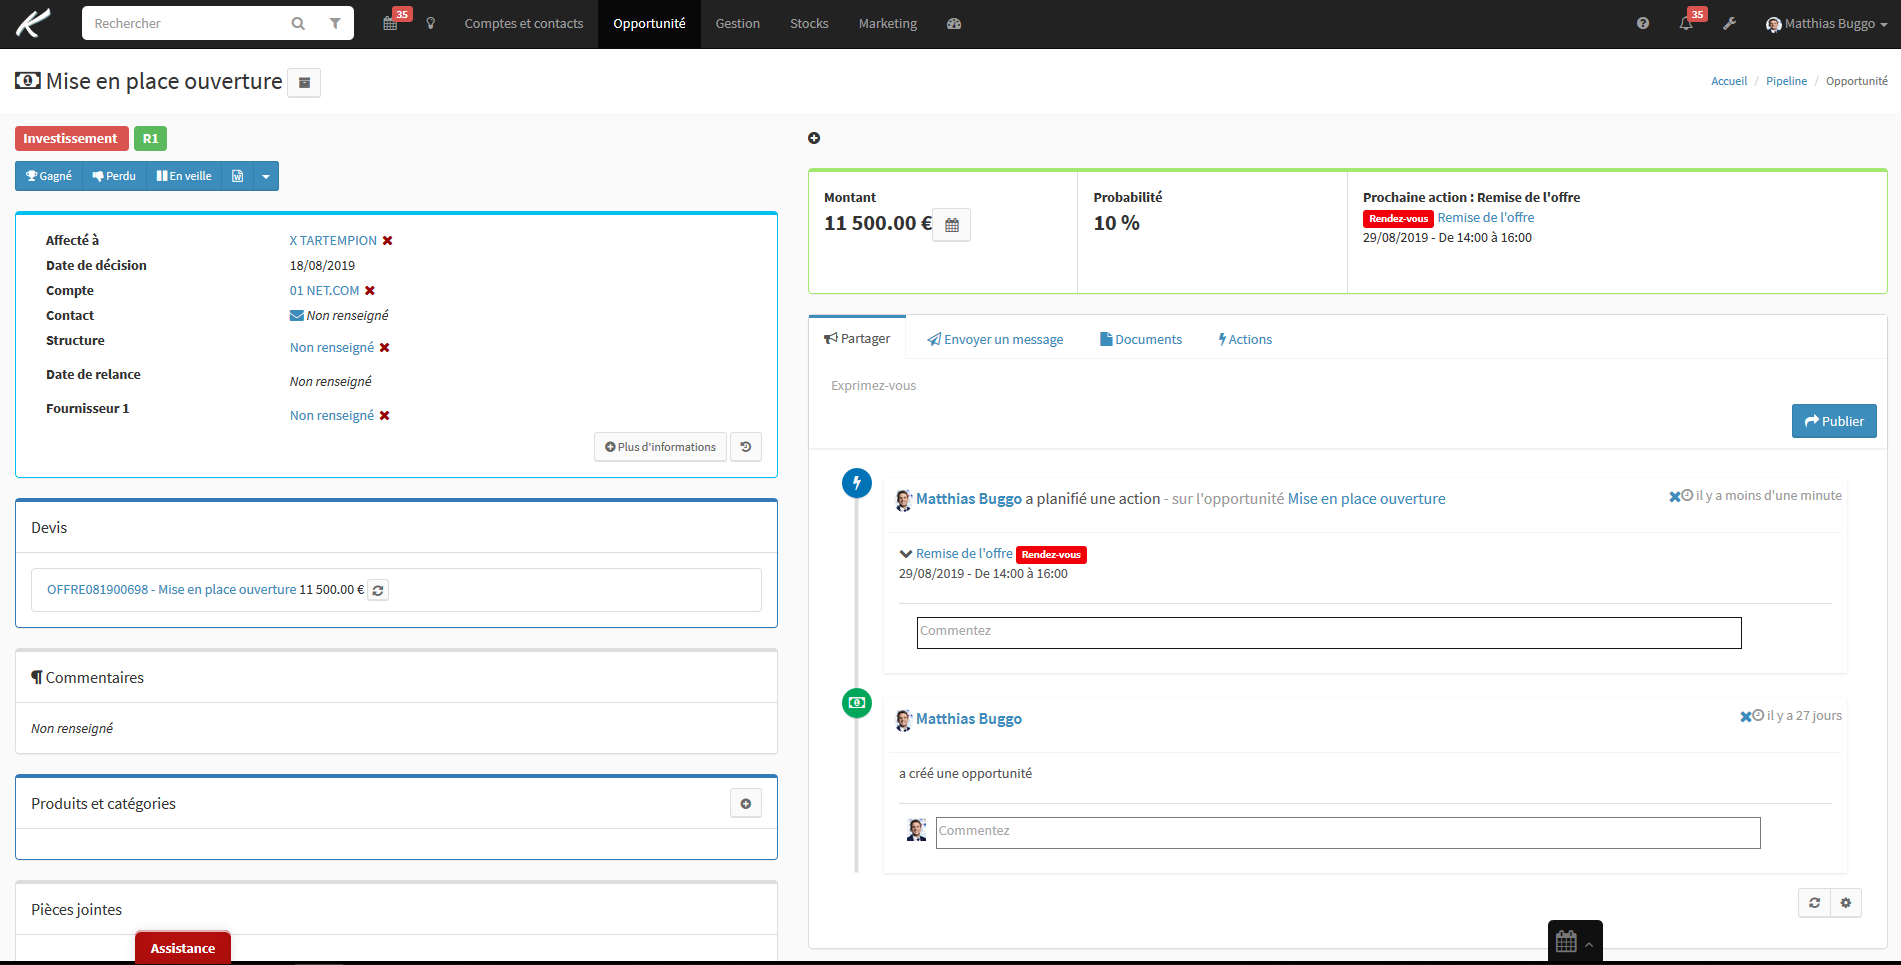
Task: Click Commentez field under created opportunity
Action: 1348,833
